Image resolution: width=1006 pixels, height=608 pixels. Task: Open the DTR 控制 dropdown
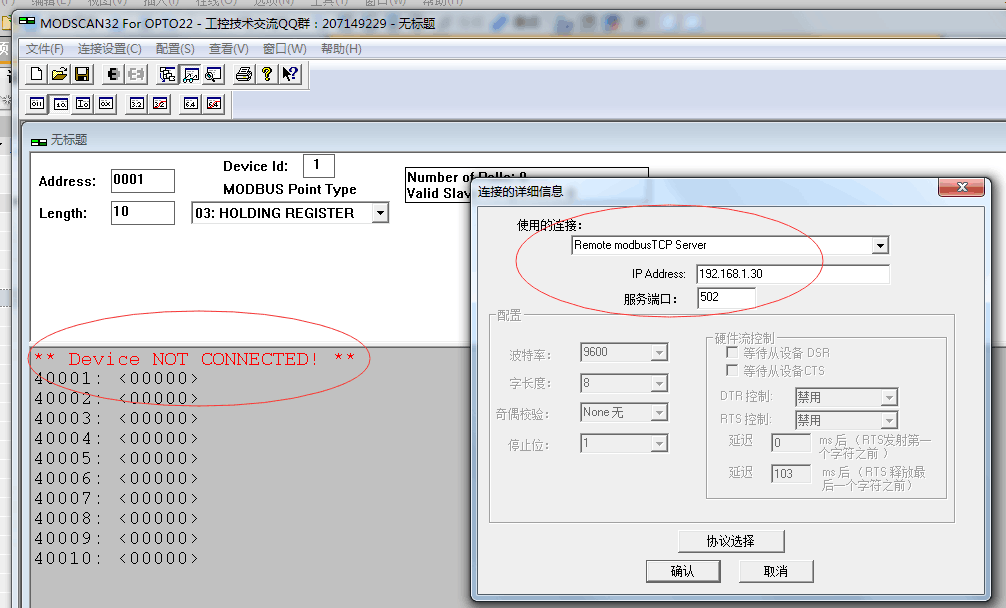click(889, 398)
